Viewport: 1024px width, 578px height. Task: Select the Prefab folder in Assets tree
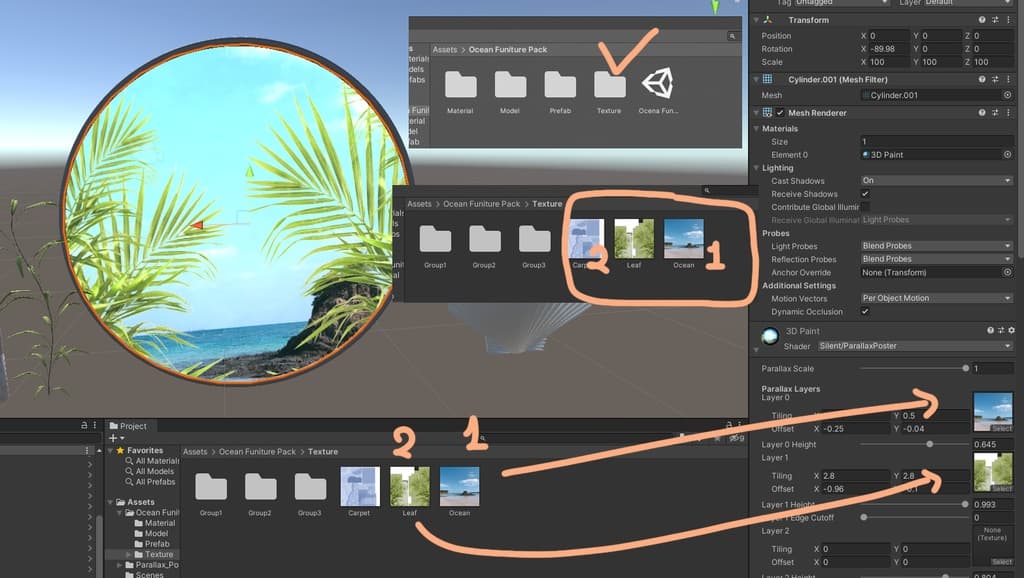(152, 544)
